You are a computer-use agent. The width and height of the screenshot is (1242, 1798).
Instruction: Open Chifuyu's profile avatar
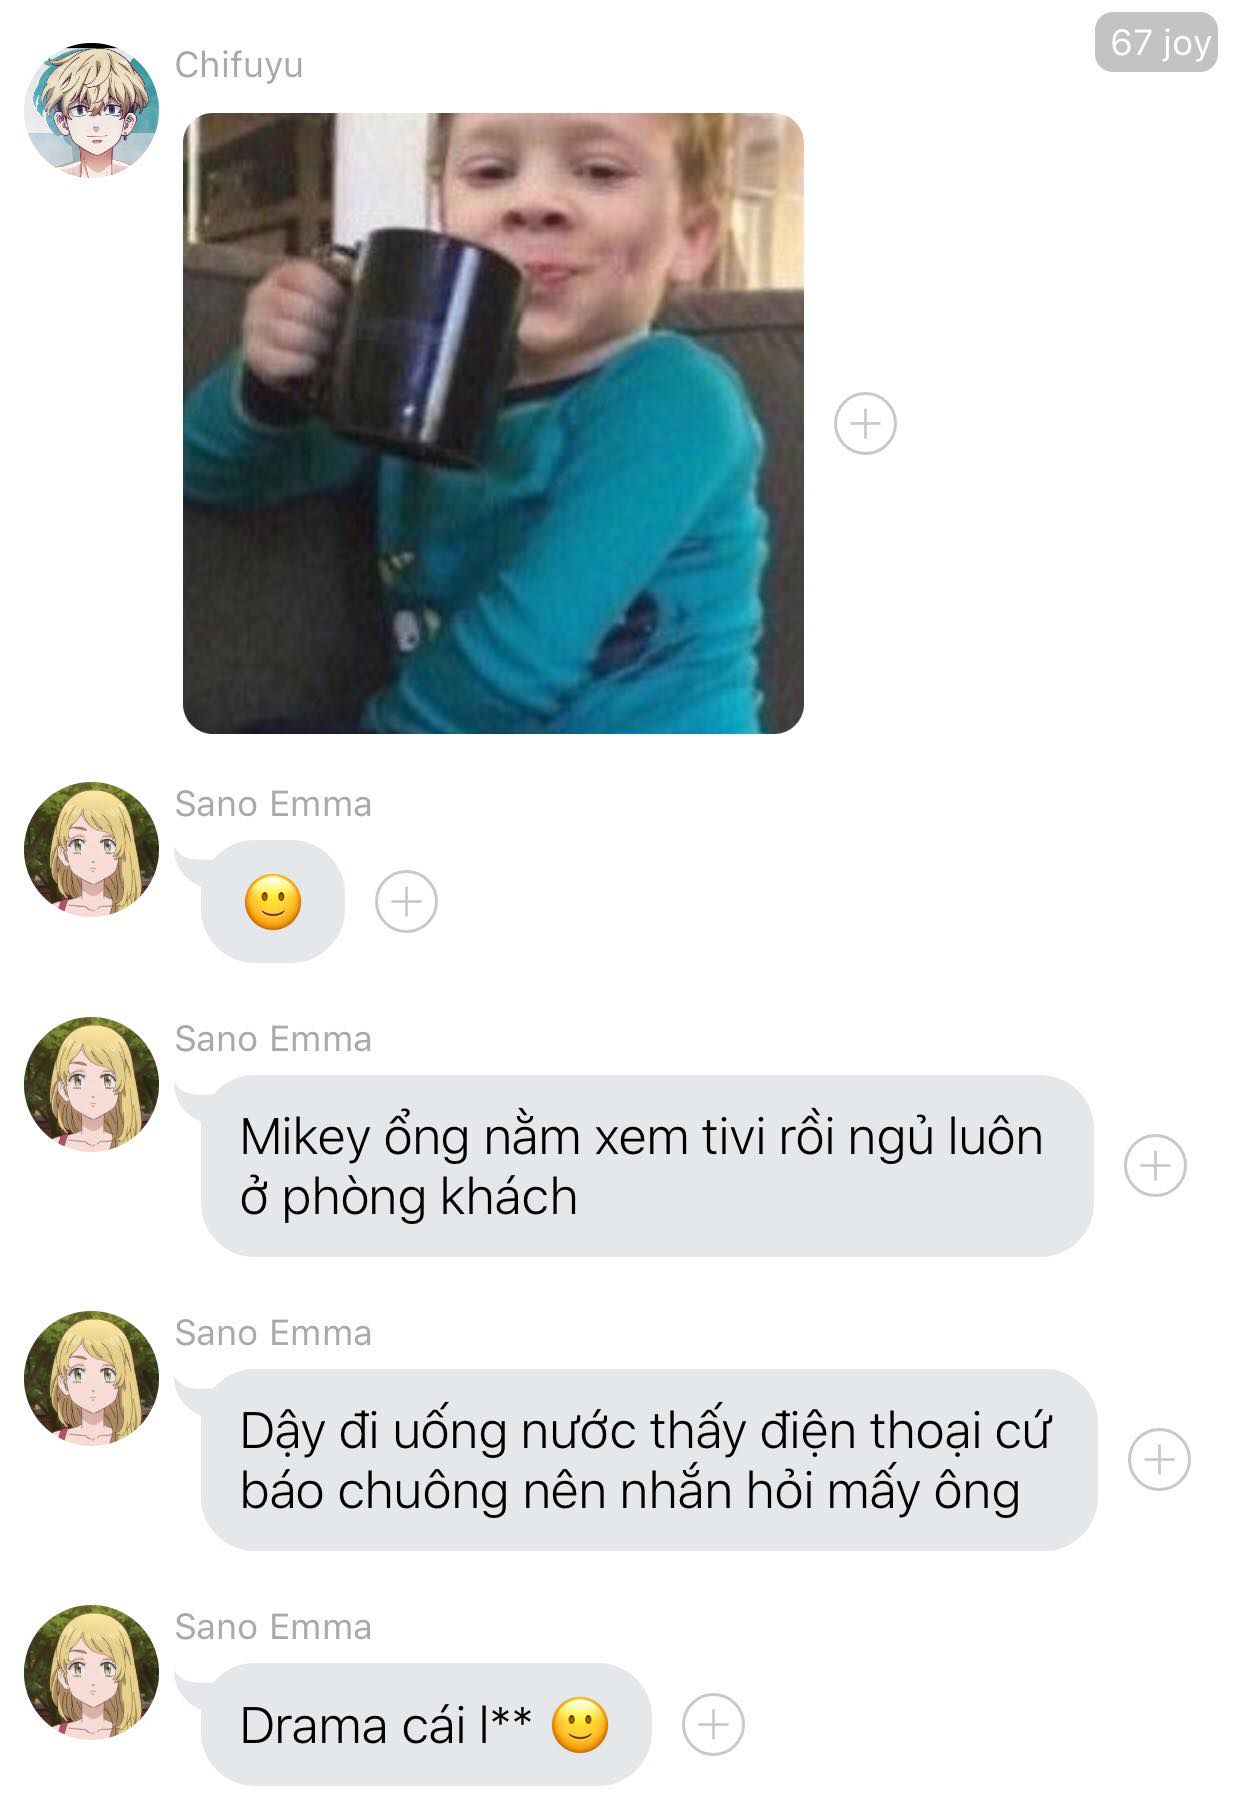[x=91, y=110]
